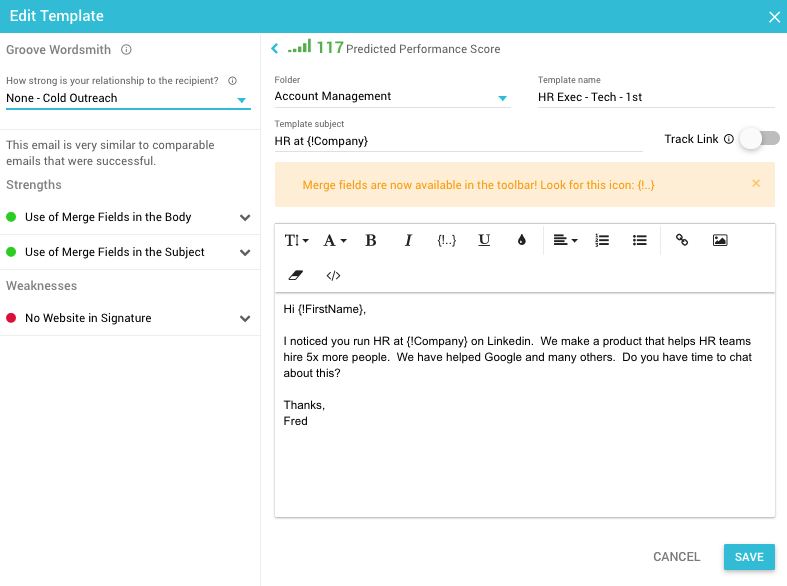Click the Cancel button
This screenshot has height=586, width=787.
(x=676, y=557)
